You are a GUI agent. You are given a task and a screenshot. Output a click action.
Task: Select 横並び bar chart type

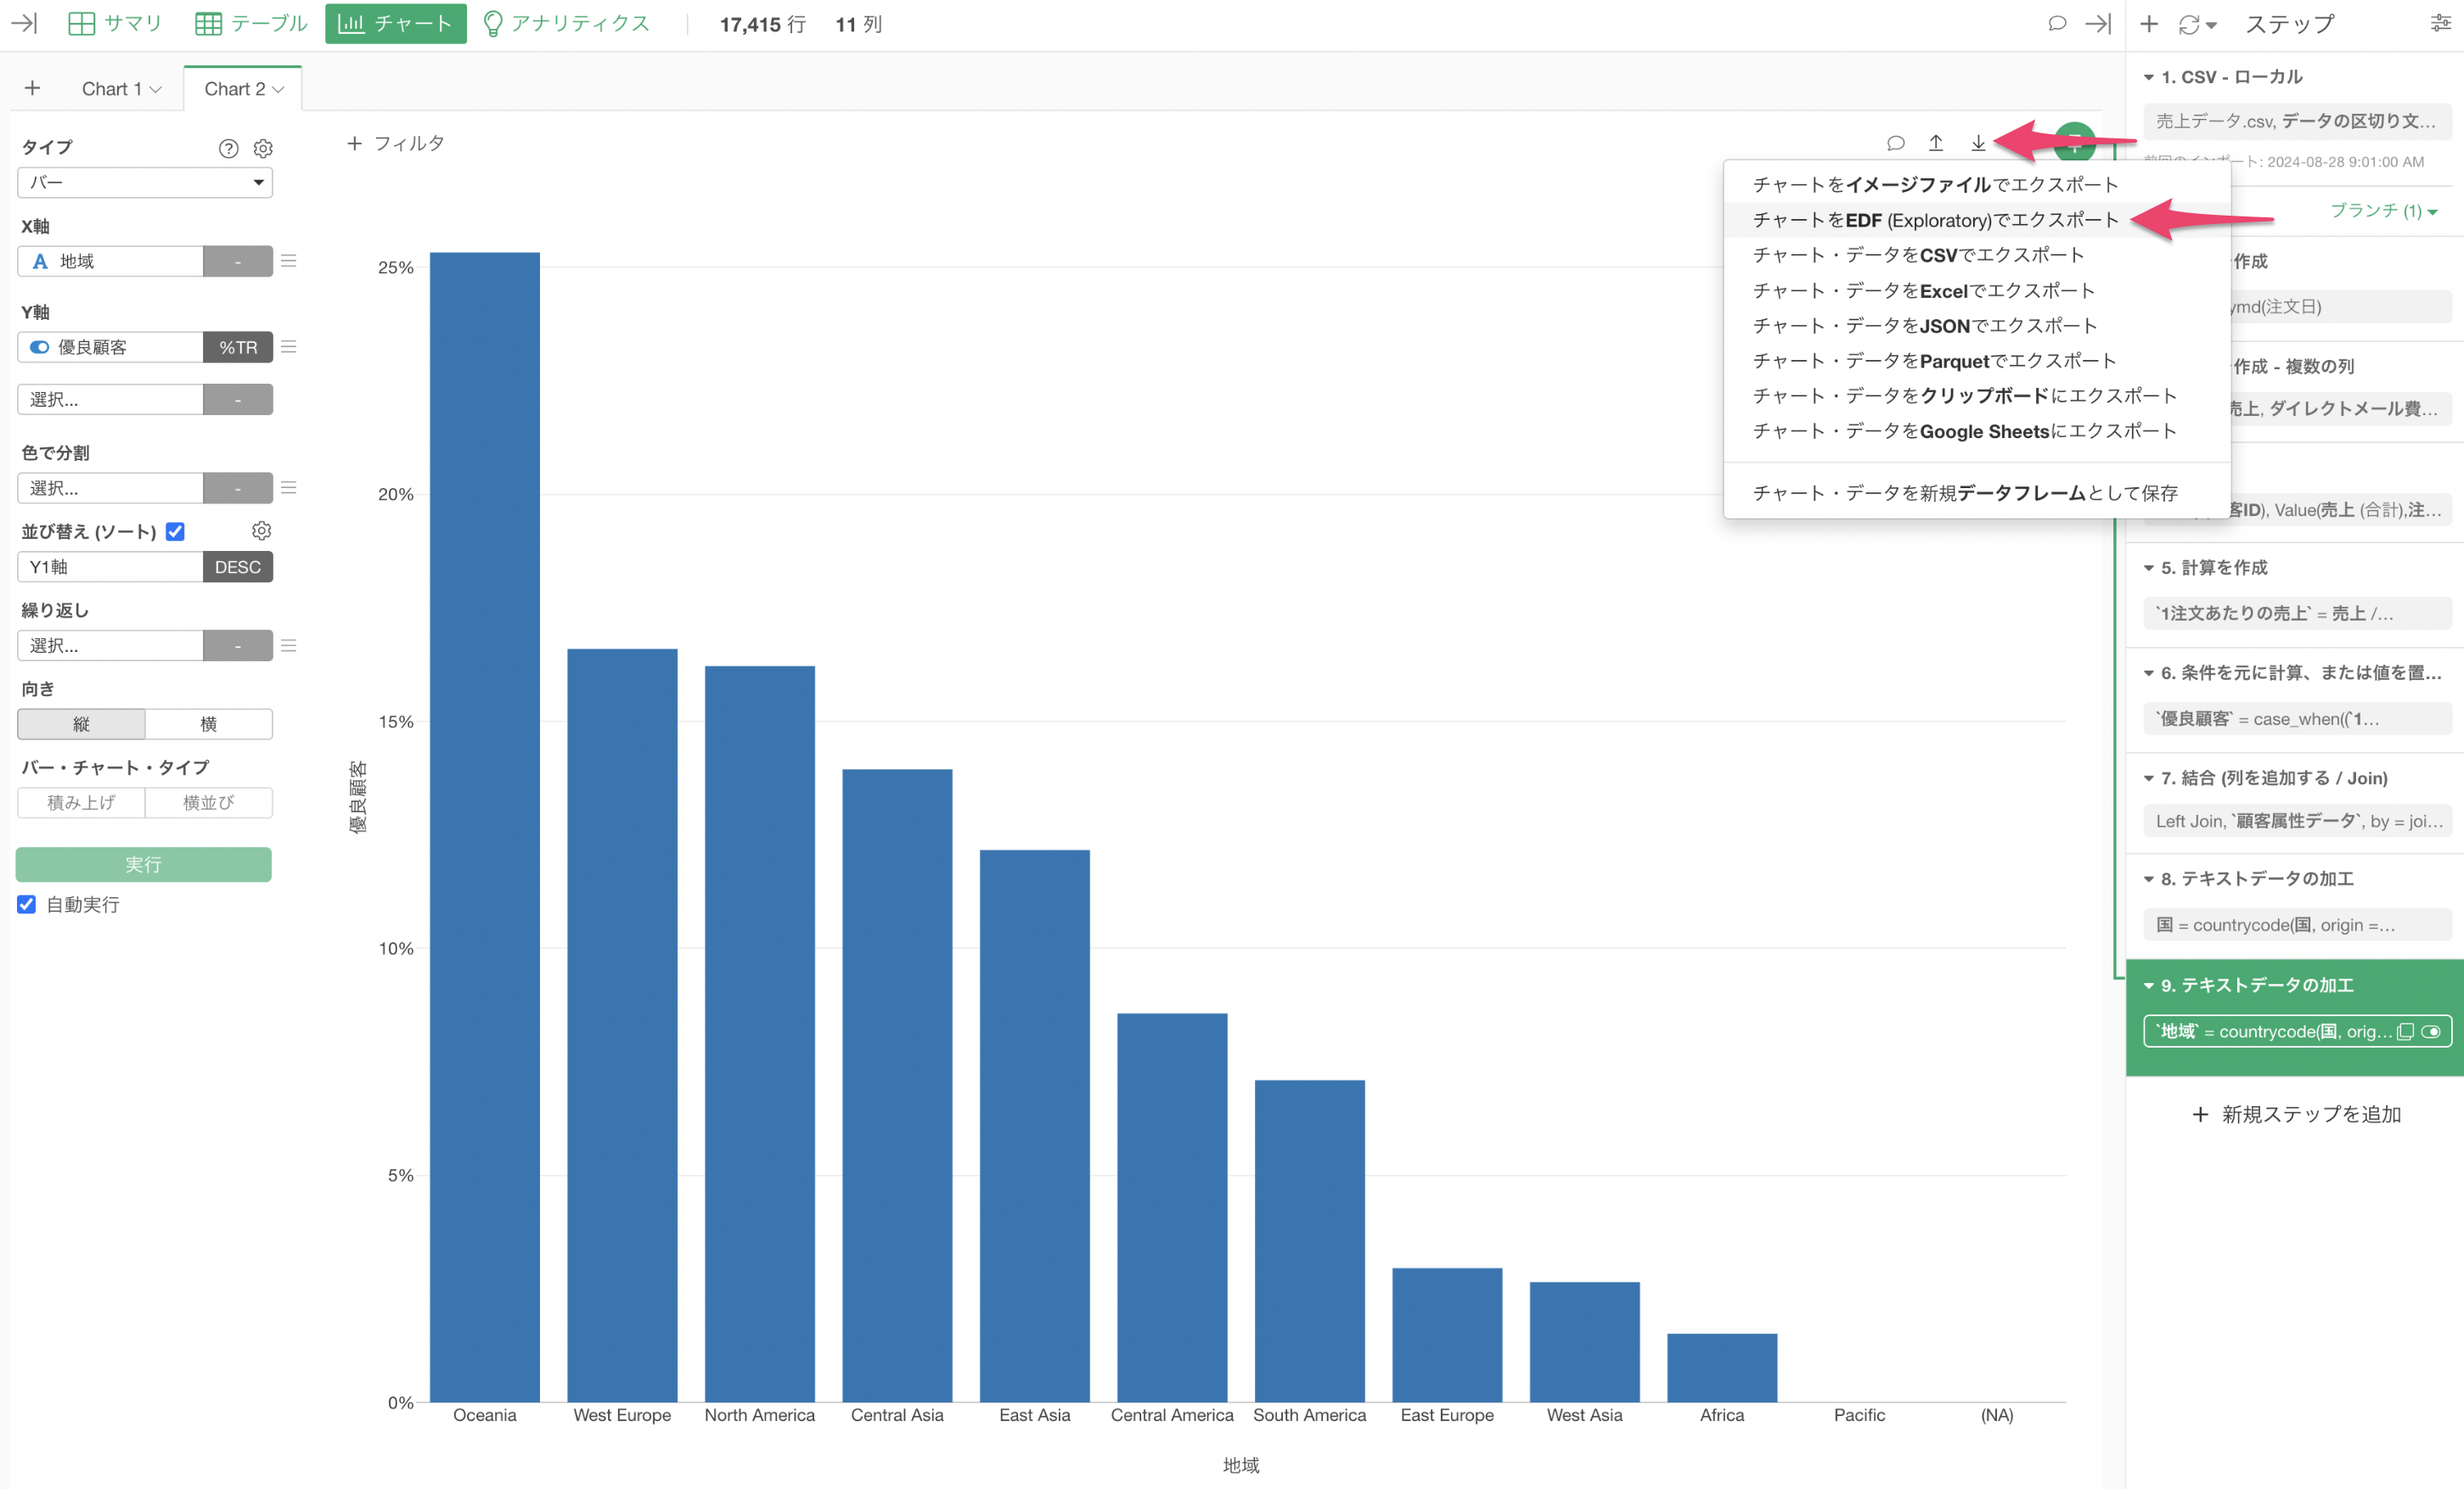point(208,802)
